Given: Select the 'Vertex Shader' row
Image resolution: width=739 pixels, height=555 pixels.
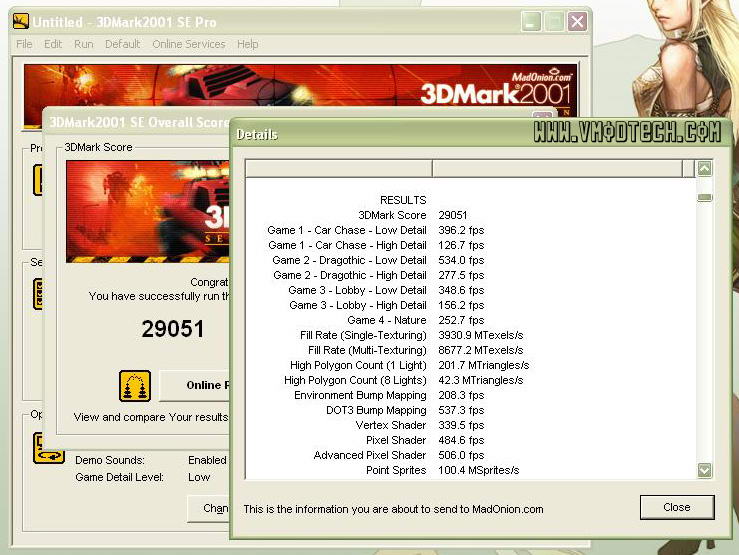Looking at the screenshot, I should click(x=470, y=425).
